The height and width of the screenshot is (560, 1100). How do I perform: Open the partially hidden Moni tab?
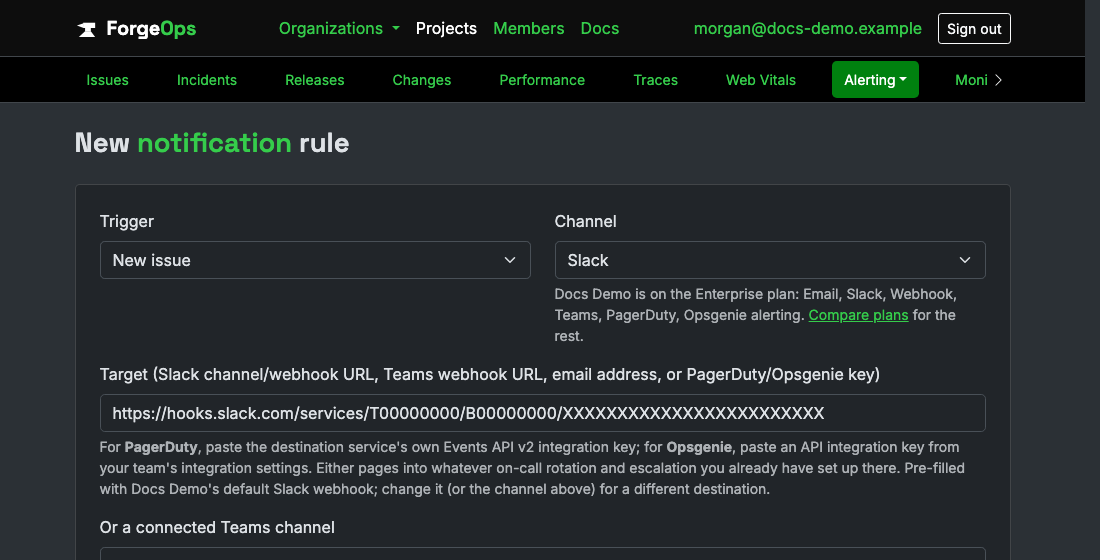click(971, 80)
